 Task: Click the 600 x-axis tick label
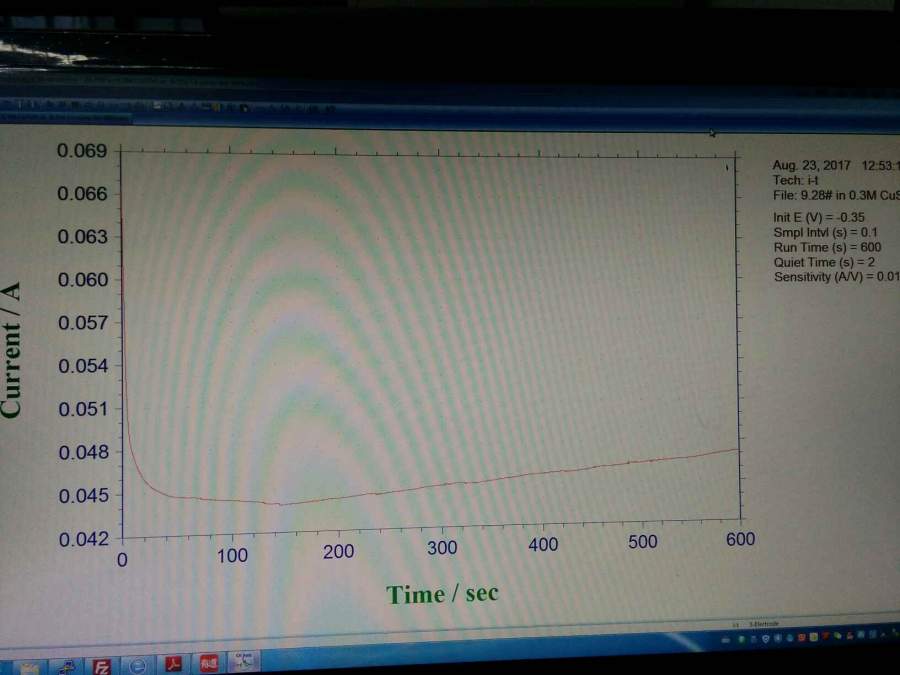click(740, 539)
